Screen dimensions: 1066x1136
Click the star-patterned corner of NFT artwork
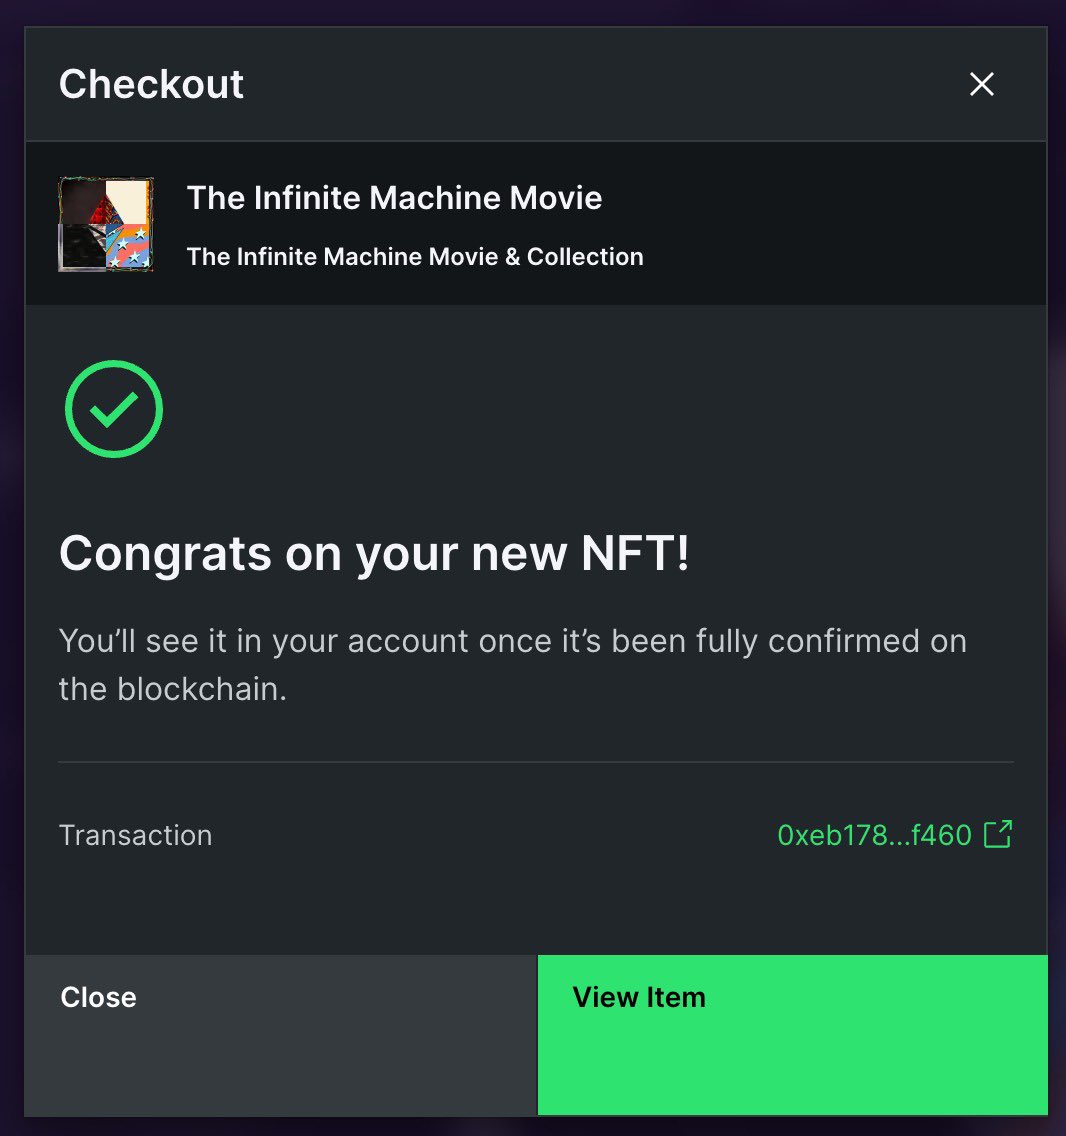click(x=129, y=246)
